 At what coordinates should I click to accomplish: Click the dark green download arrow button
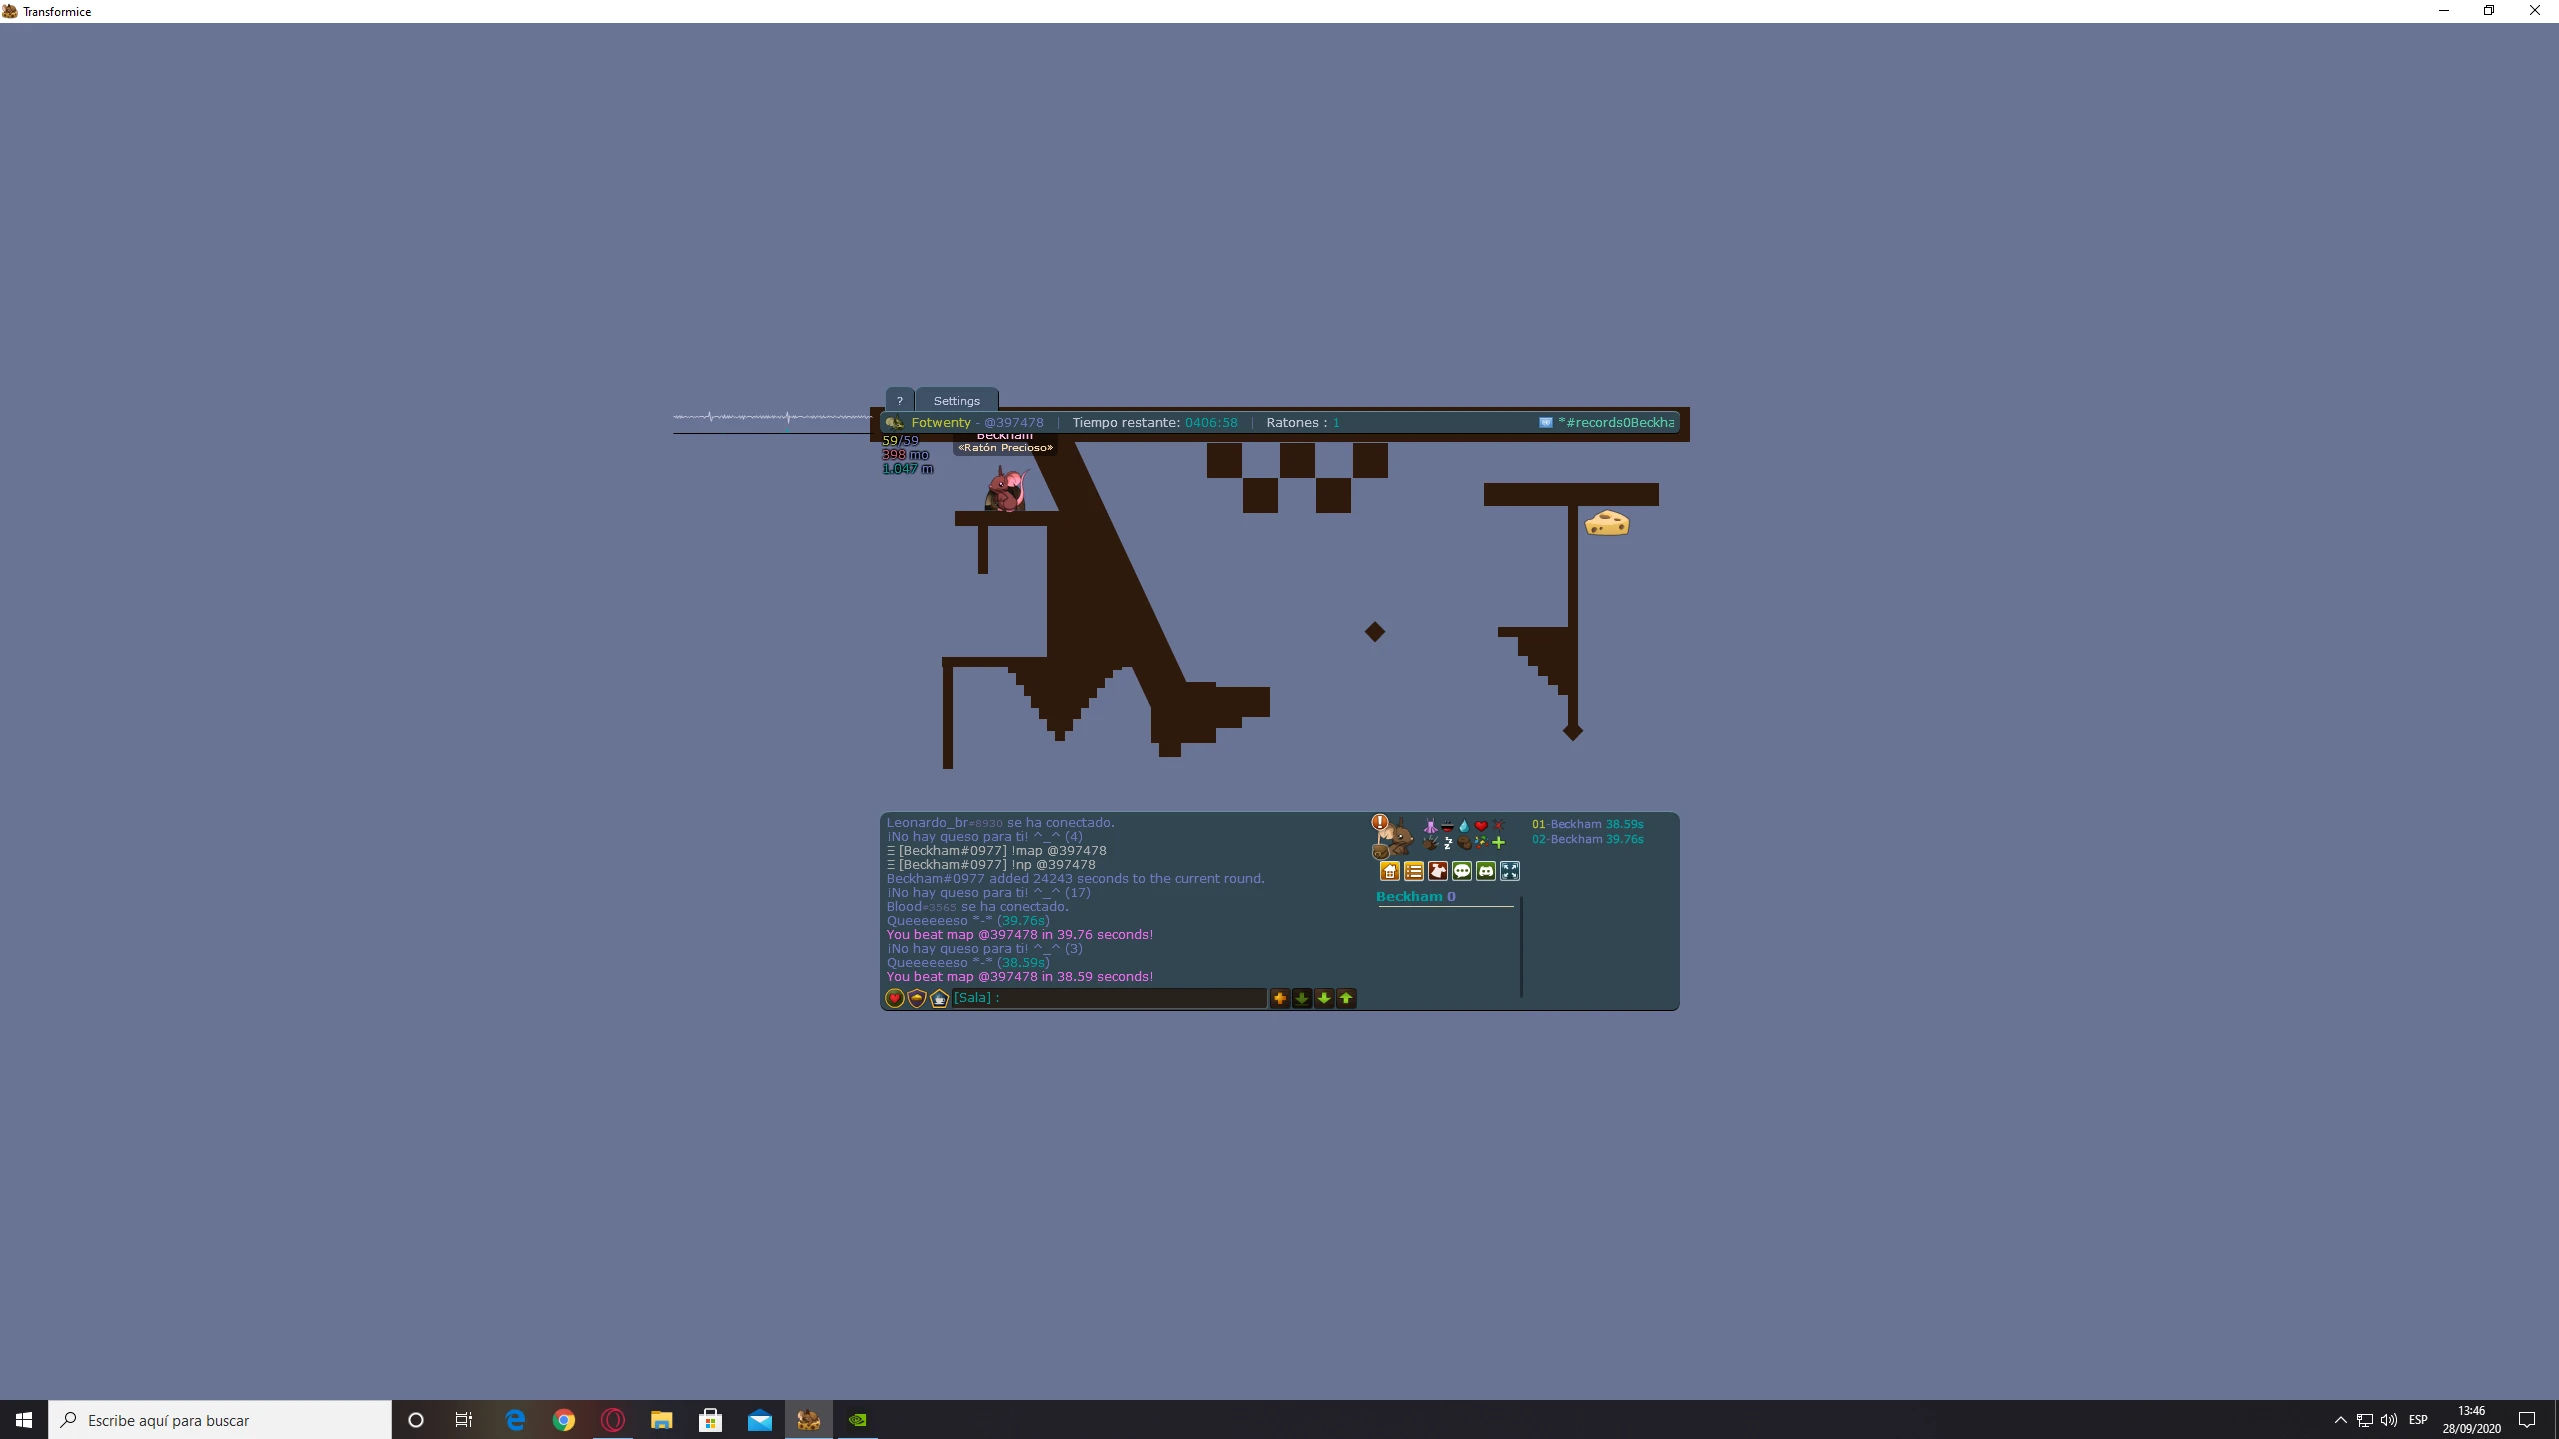[1302, 998]
